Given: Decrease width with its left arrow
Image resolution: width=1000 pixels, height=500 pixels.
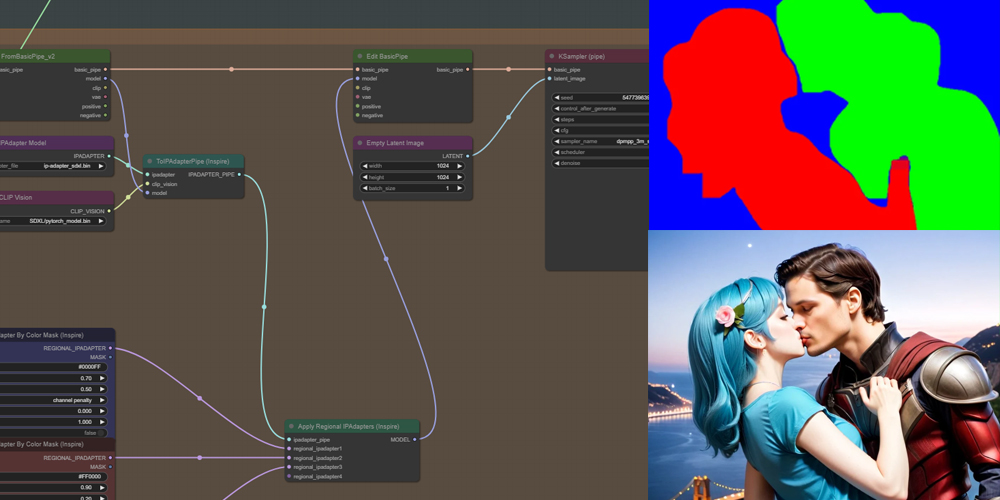Looking at the screenshot, I should point(365,166).
